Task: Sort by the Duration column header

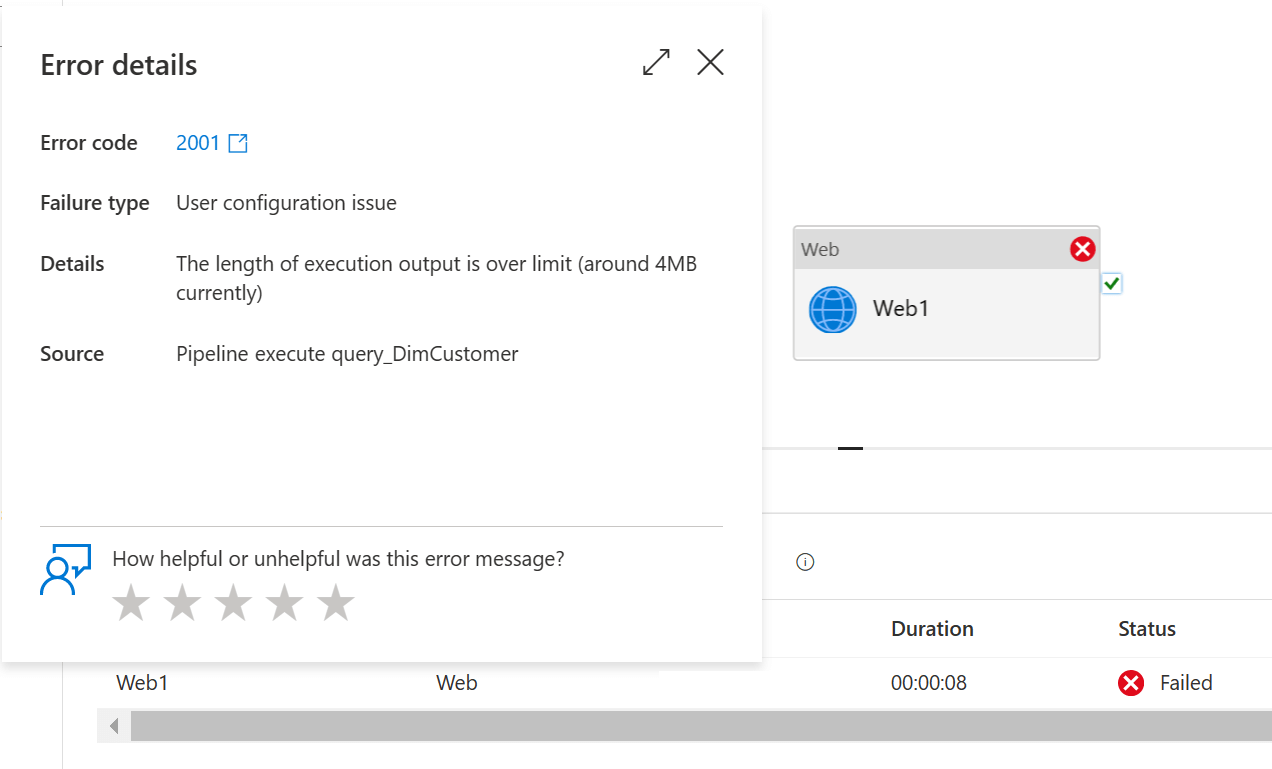Action: [x=932, y=629]
